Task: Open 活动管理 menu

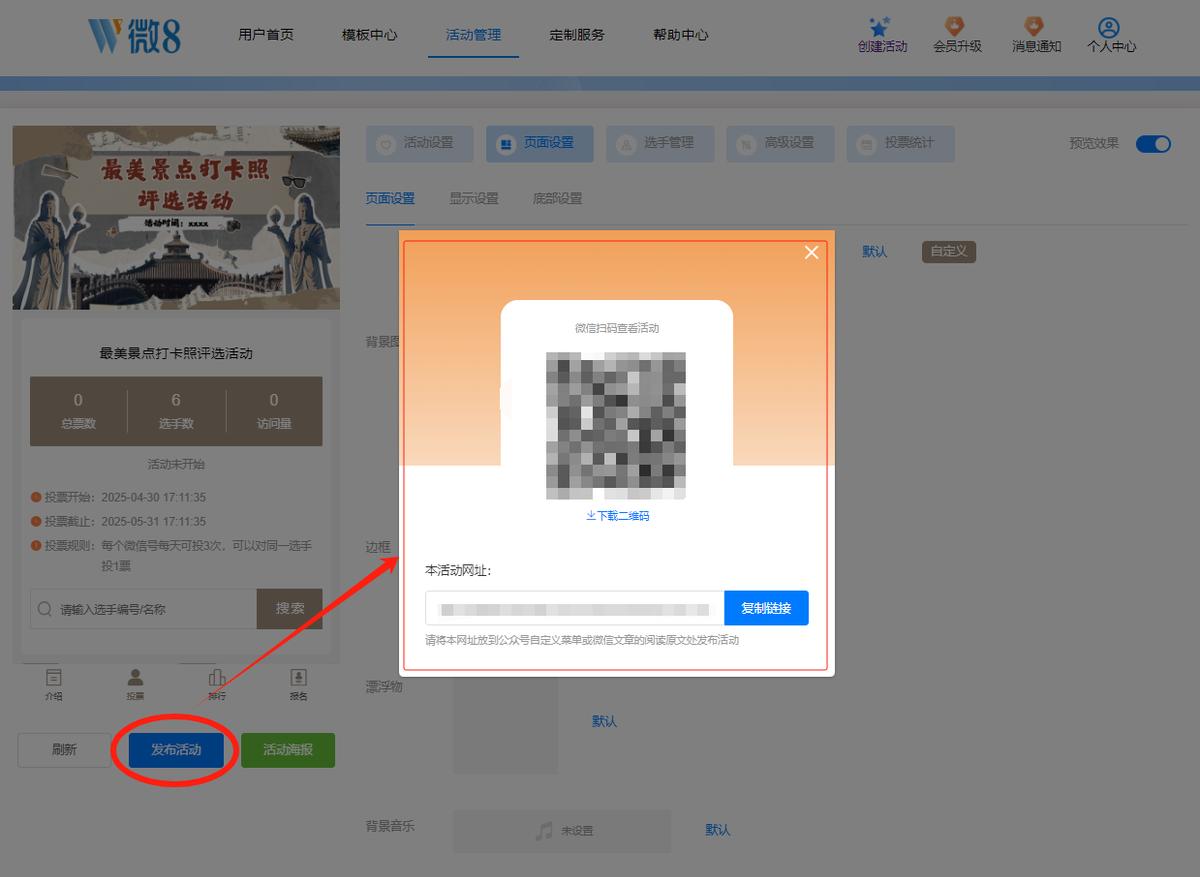Action: point(473,35)
